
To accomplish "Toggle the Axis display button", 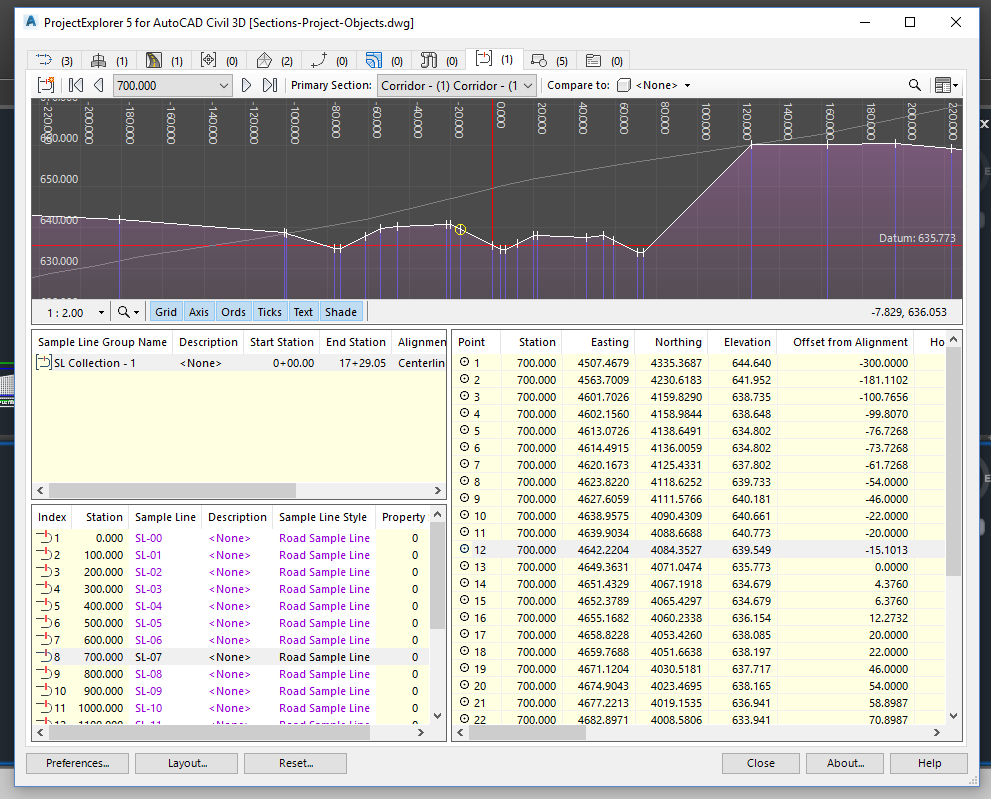I will click(x=198, y=312).
